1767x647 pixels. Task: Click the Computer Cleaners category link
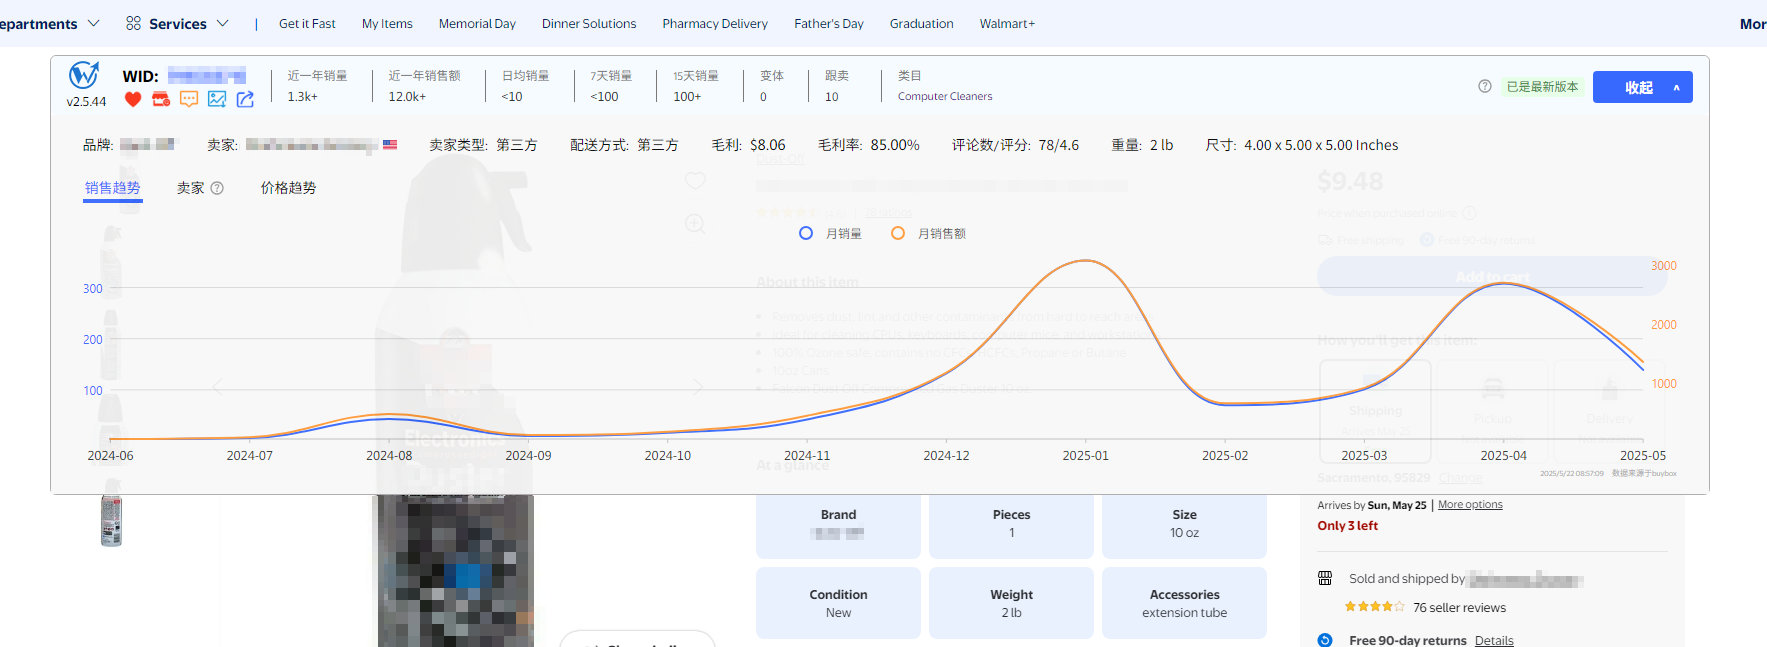tap(944, 97)
